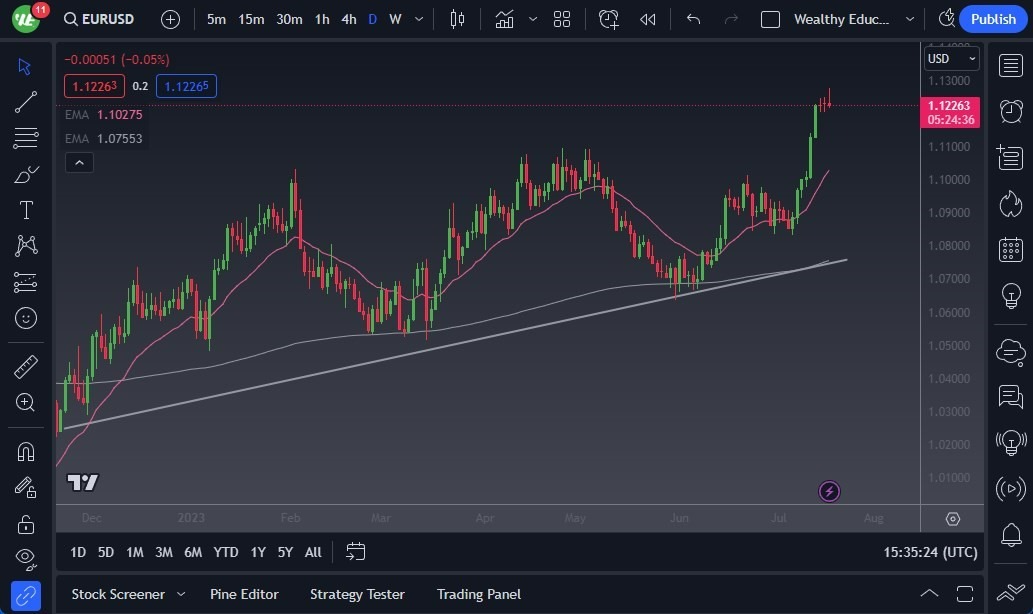Toggle lock all drawings
The height and width of the screenshot is (614, 1033).
pos(26,523)
